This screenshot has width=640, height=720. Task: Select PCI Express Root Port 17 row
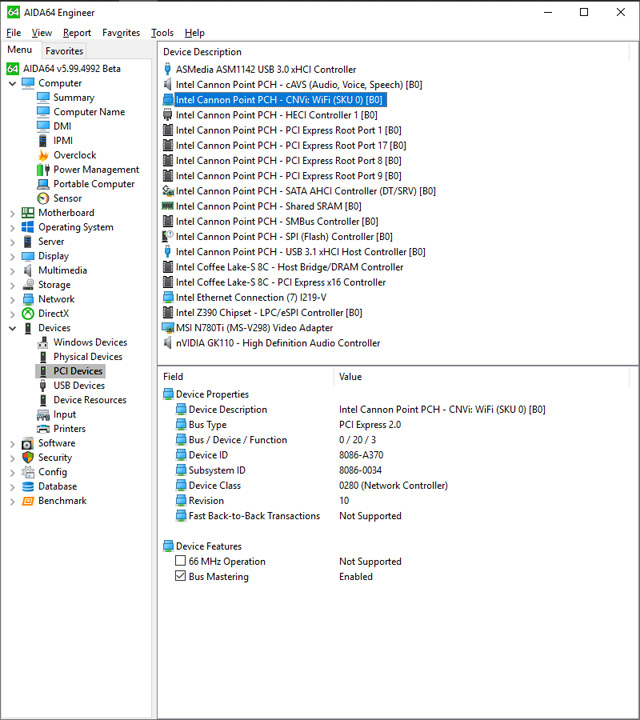coord(291,146)
